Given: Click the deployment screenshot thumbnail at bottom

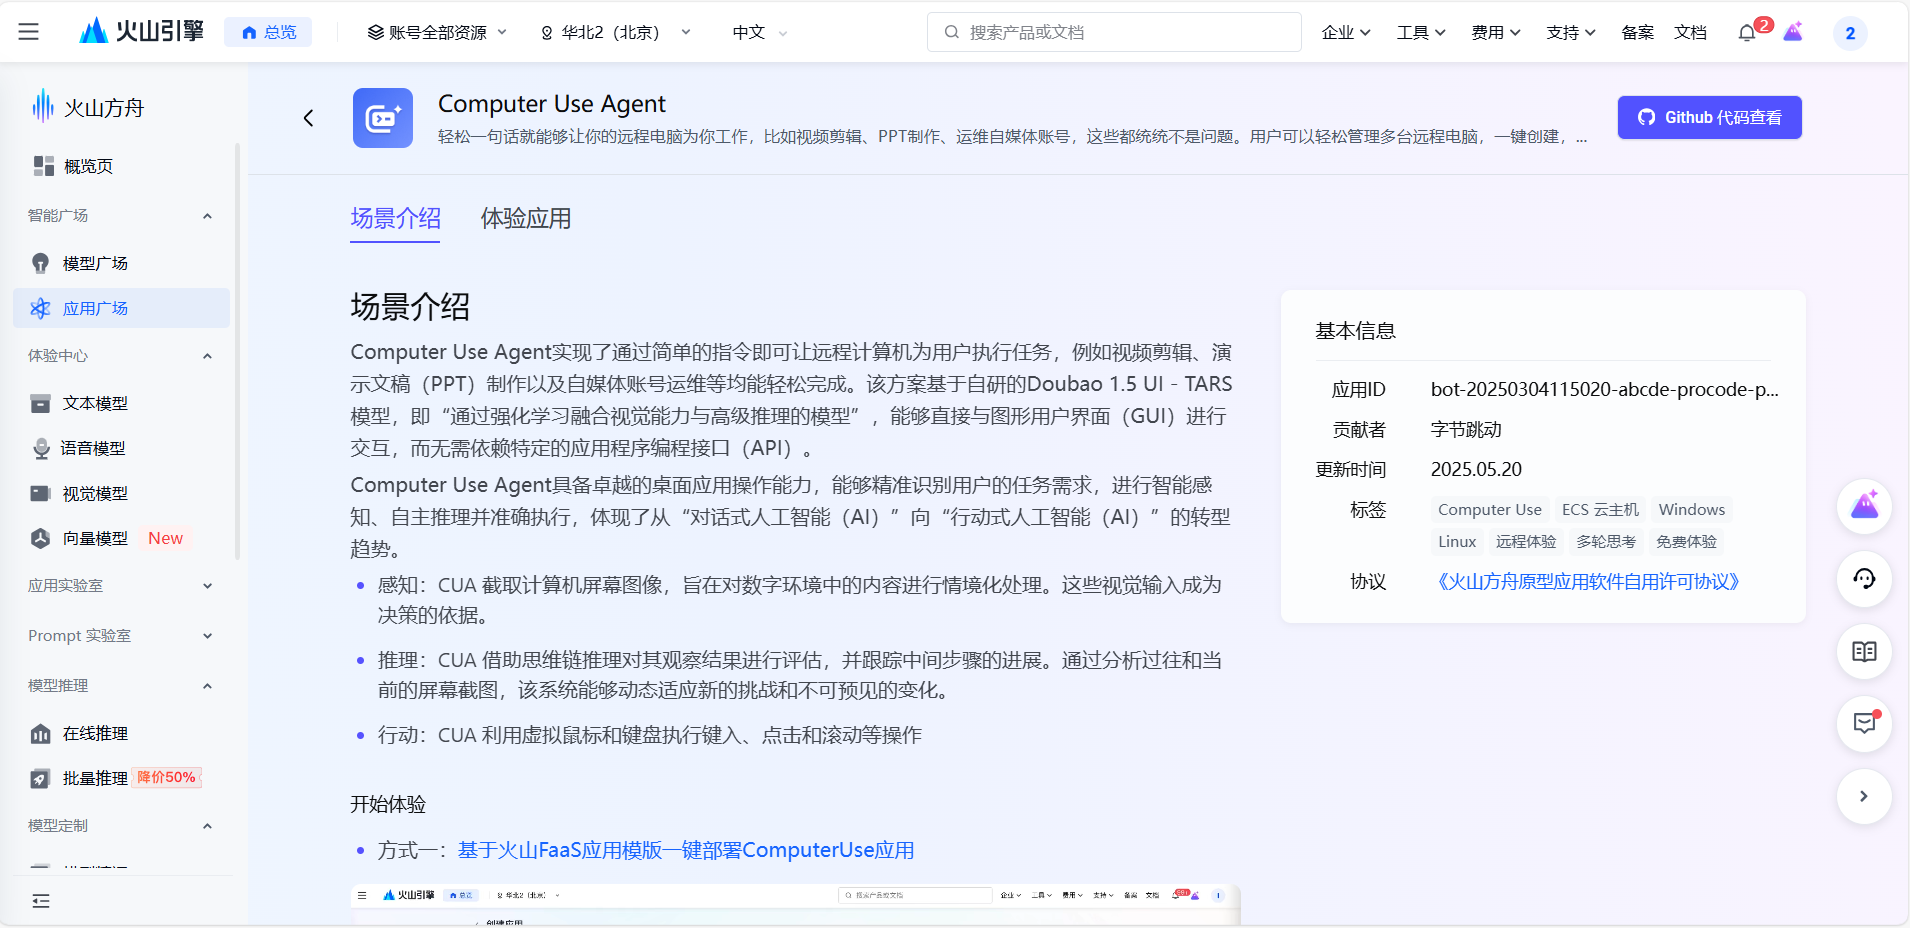Looking at the screenshot, I should click(x=795, y=904).
